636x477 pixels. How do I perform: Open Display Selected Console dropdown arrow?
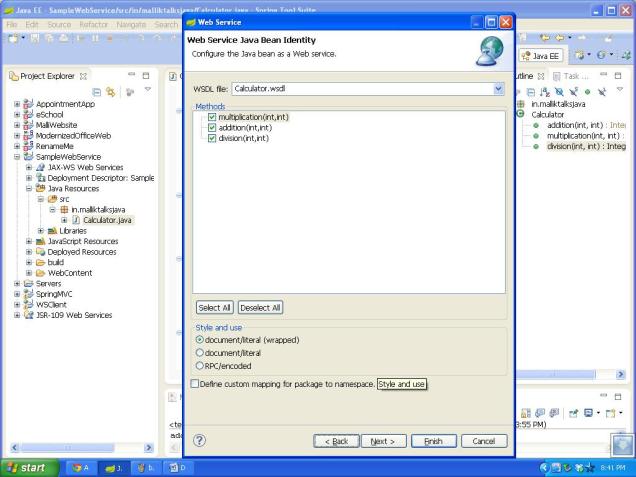click(598, 413)
